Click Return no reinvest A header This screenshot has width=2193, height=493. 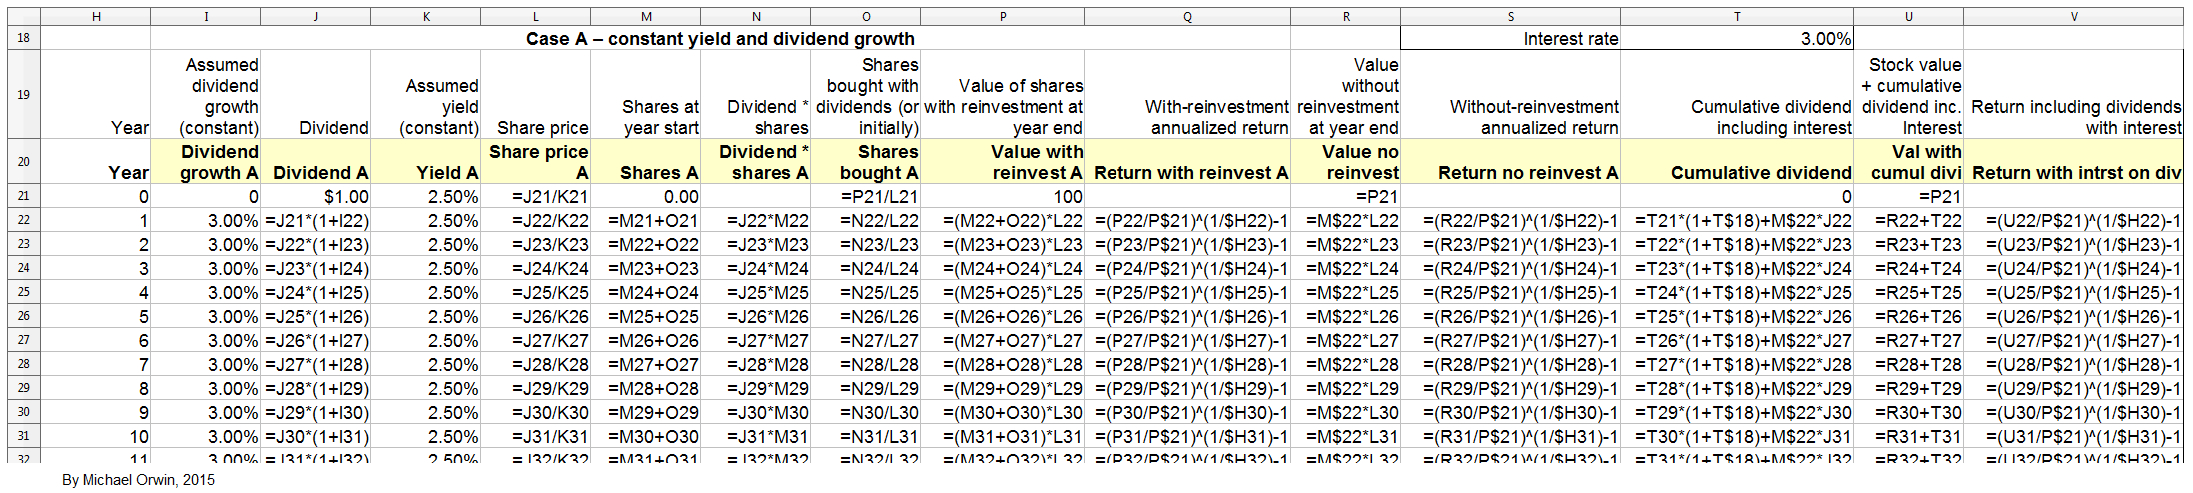point(1511,162)
